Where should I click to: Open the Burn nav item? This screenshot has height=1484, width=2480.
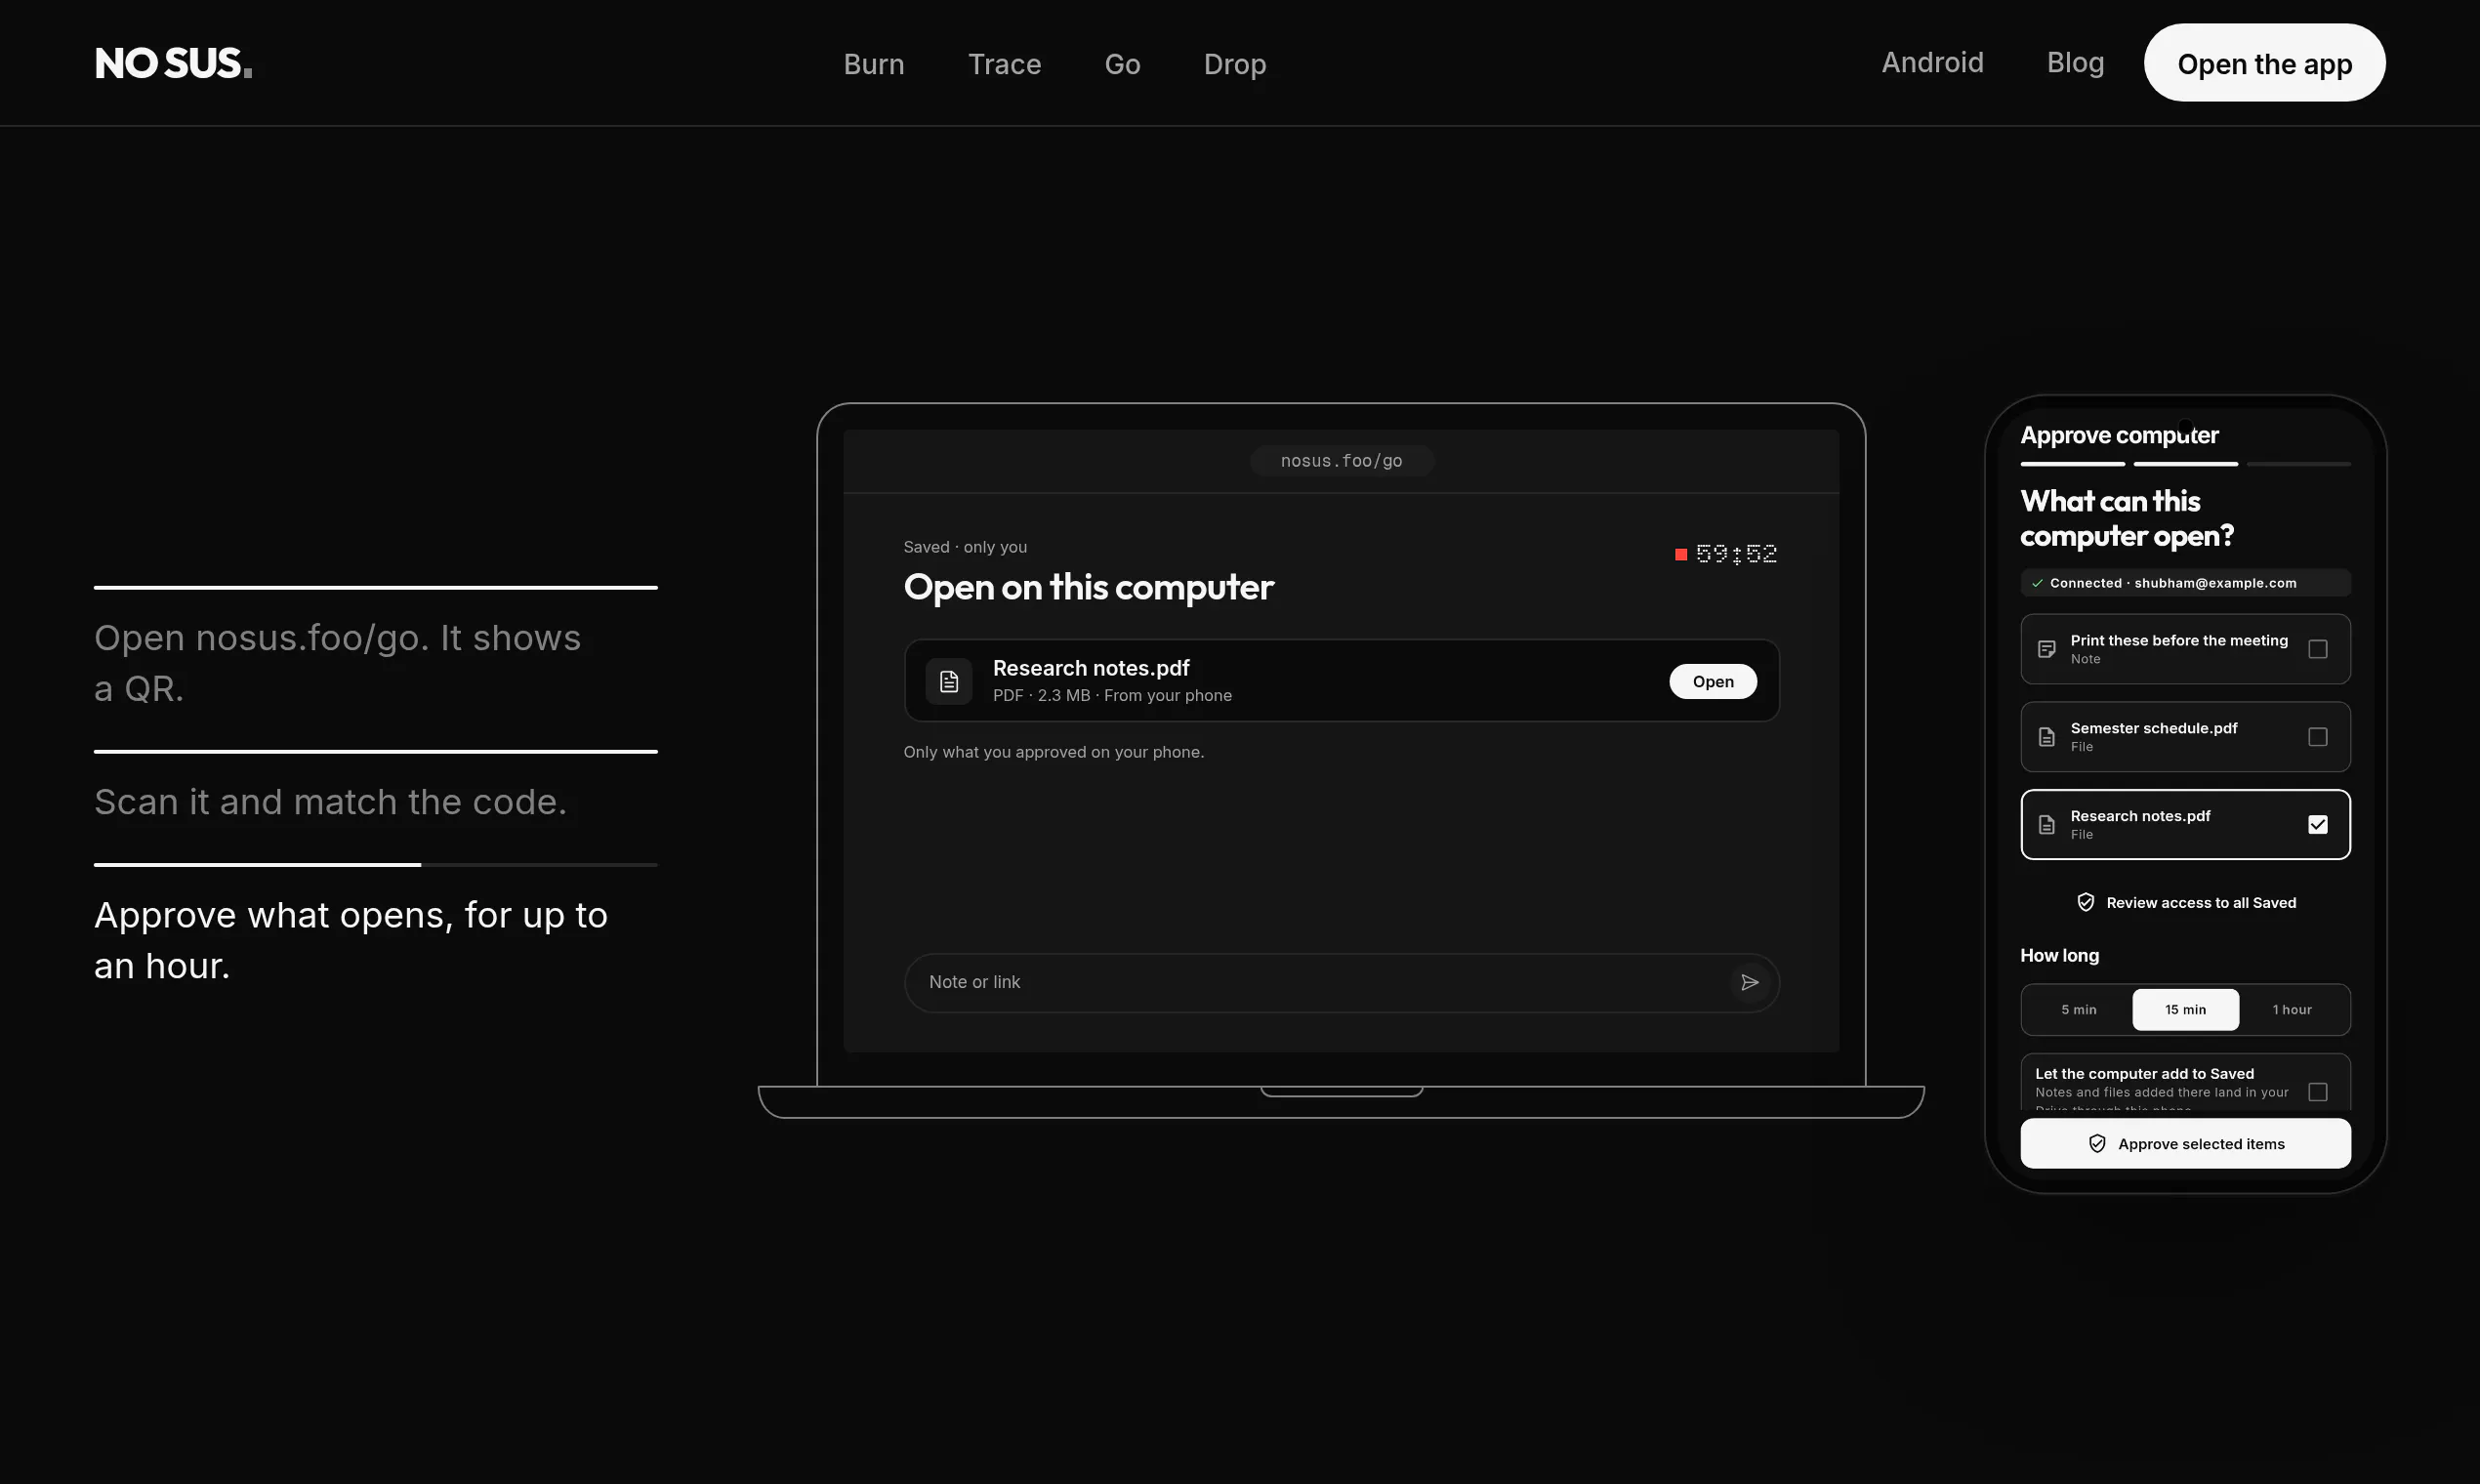[873, 64]
